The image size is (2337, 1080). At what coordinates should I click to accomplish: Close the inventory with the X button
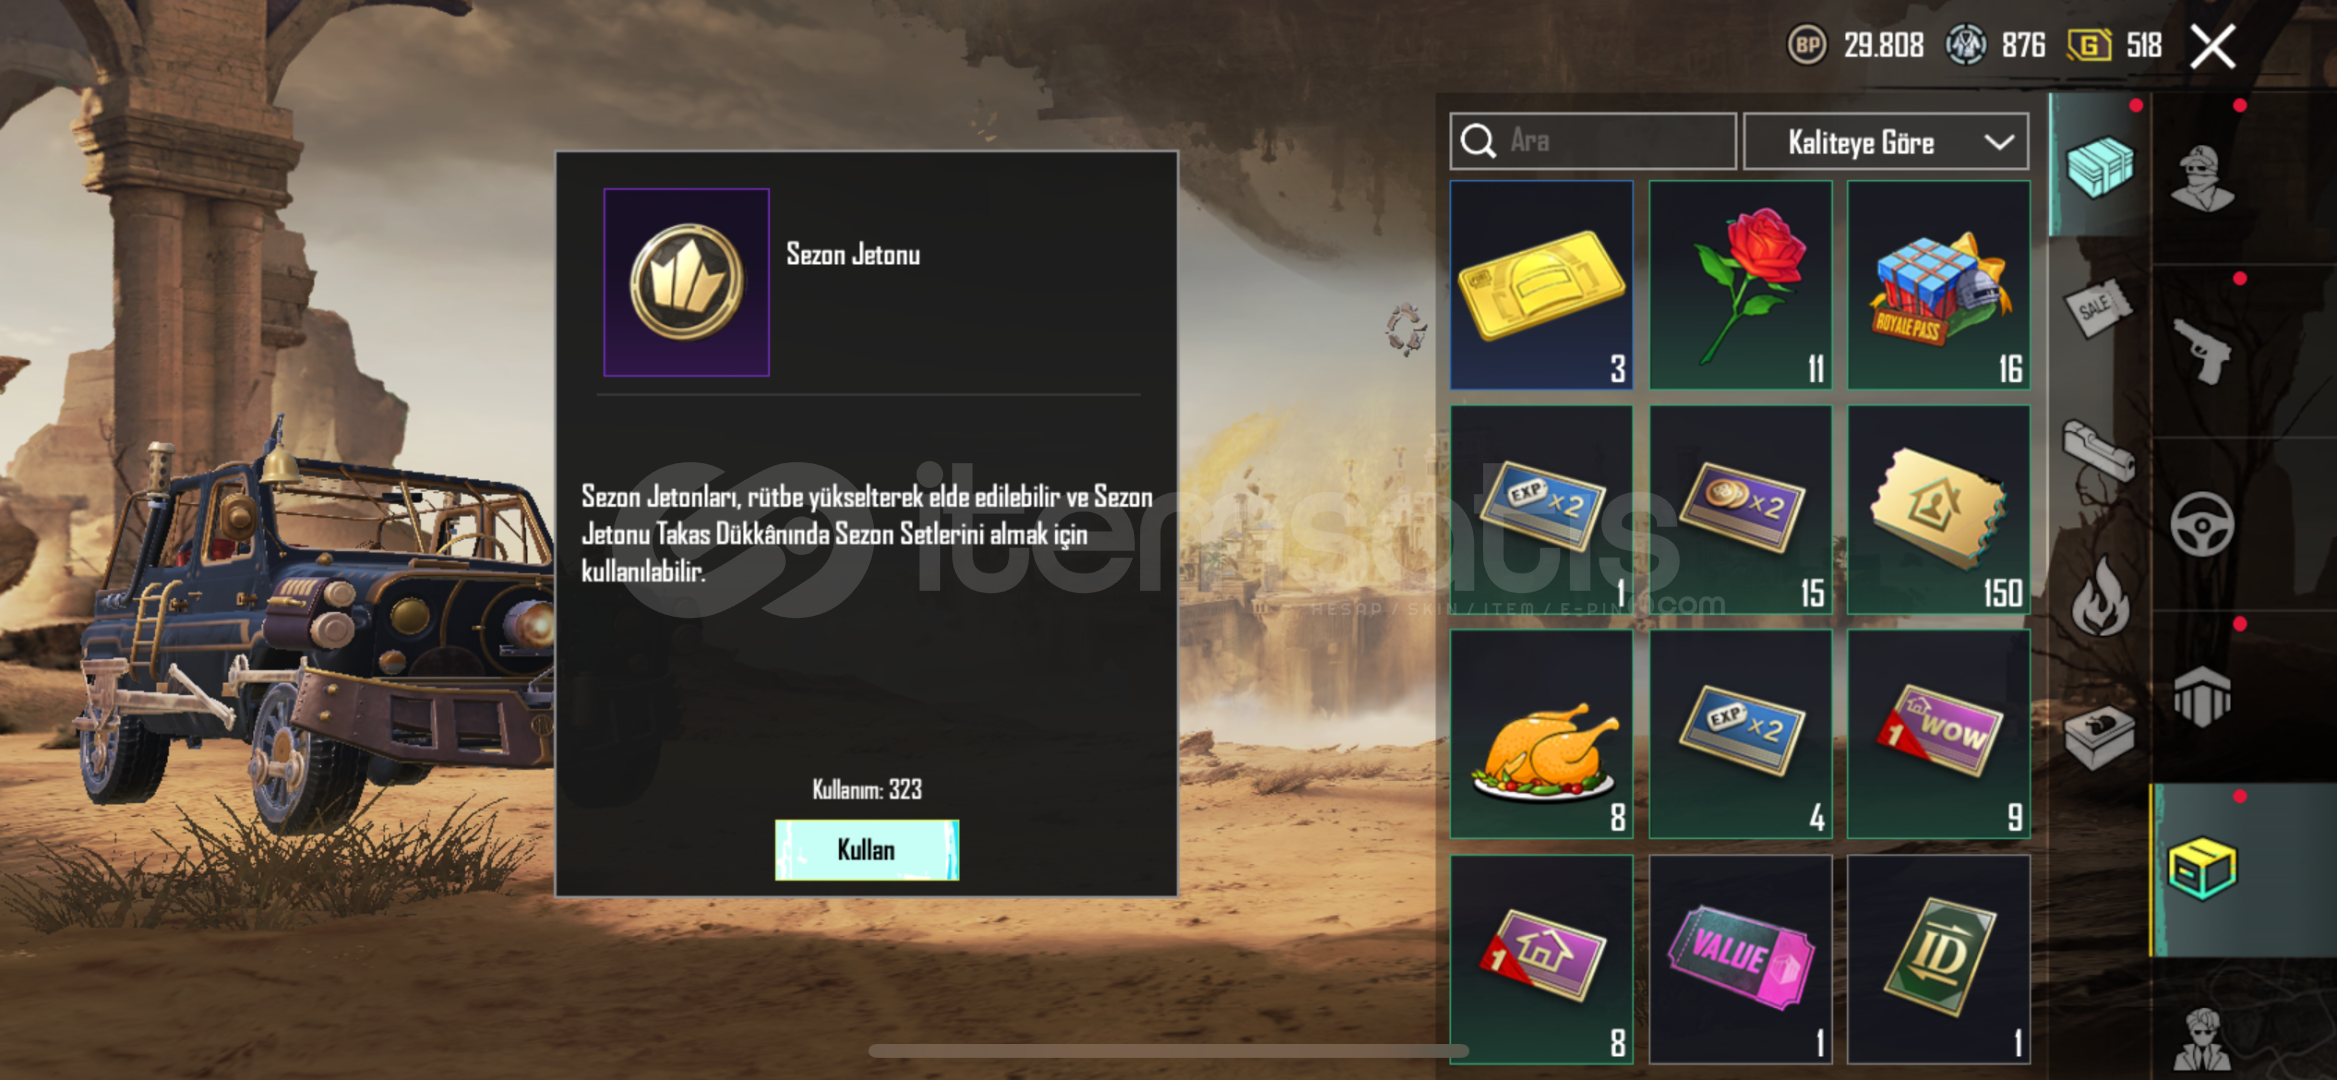click(2212, 46)
